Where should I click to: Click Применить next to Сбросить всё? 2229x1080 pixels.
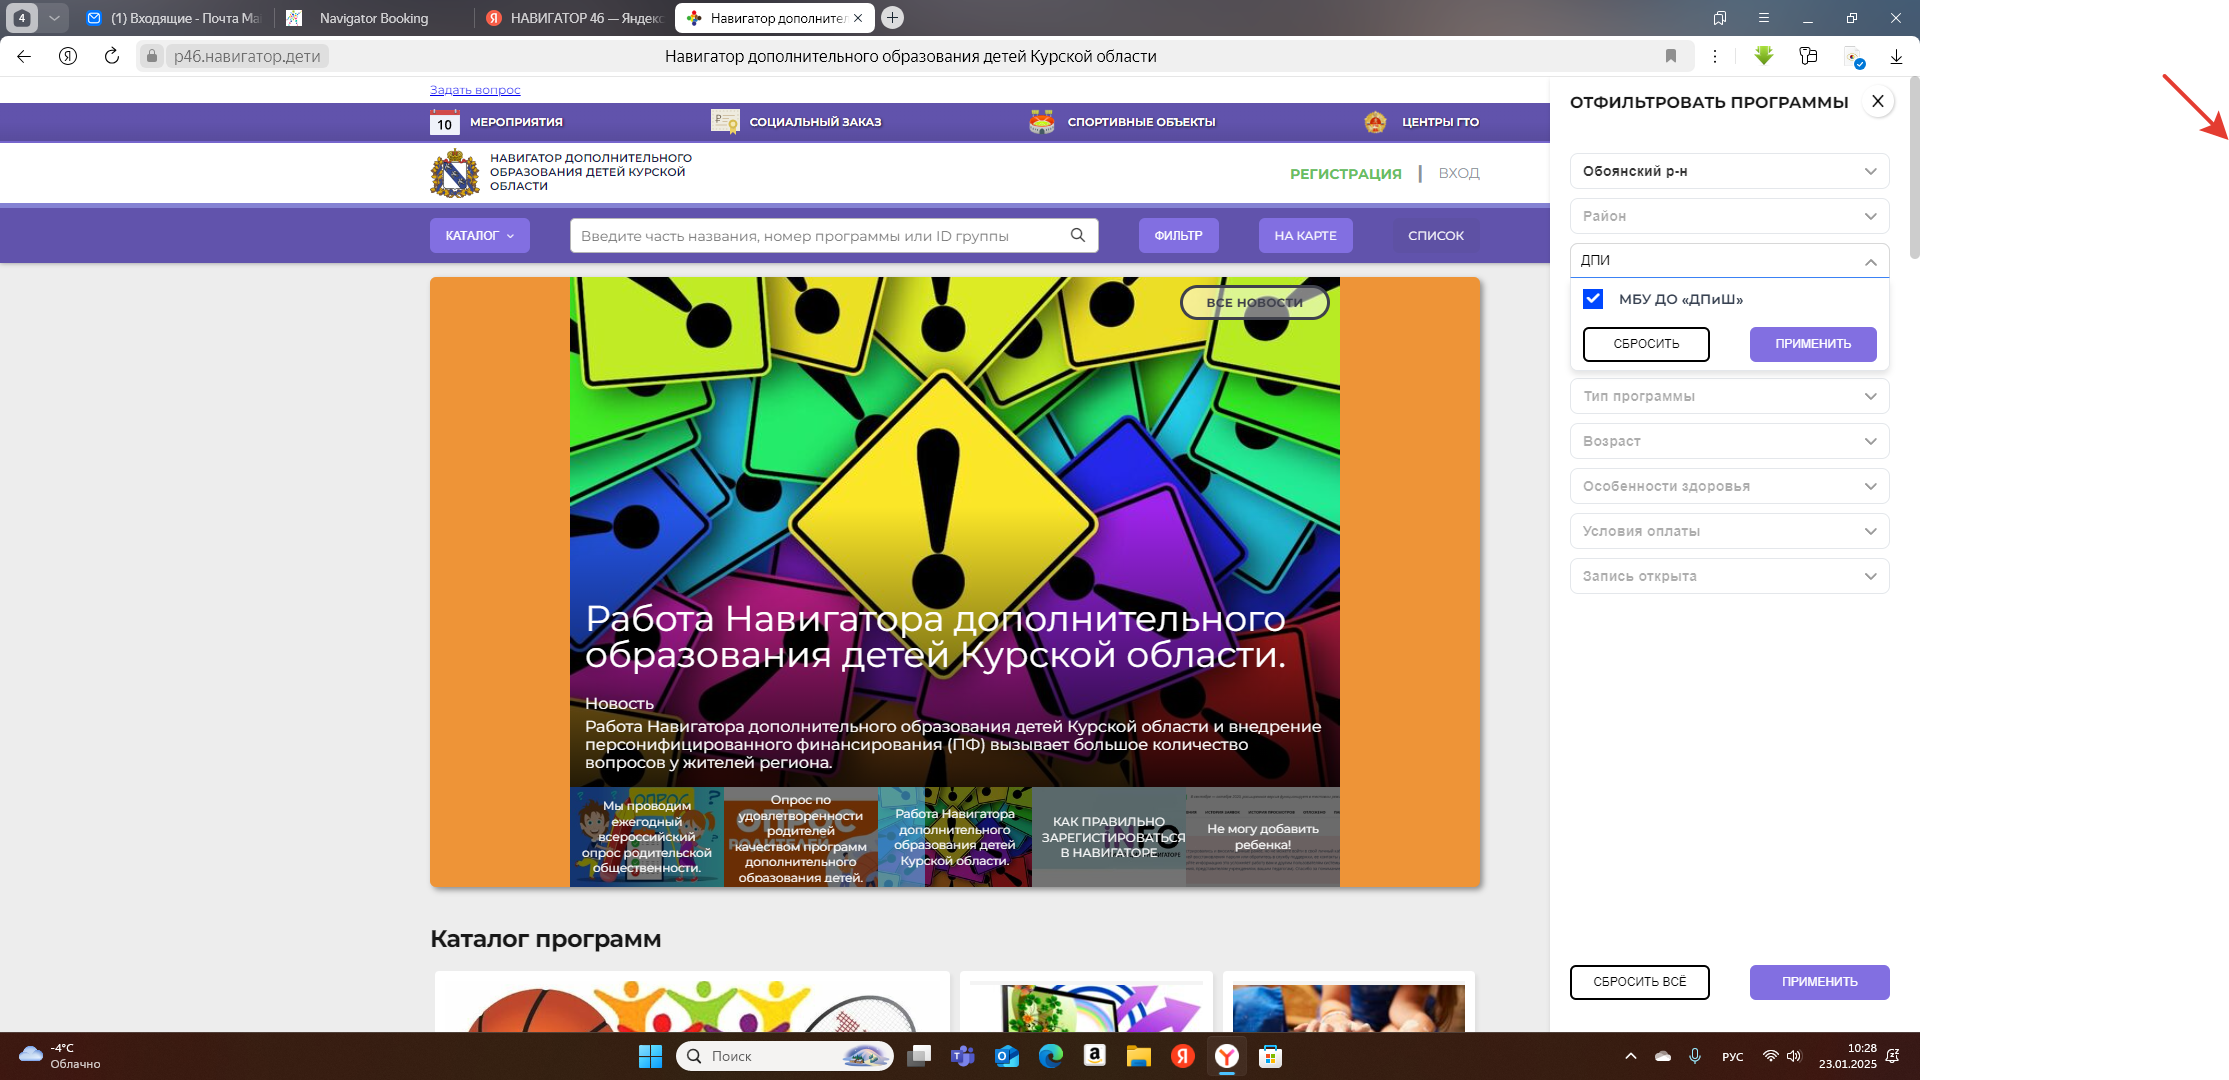point(1820,982)
